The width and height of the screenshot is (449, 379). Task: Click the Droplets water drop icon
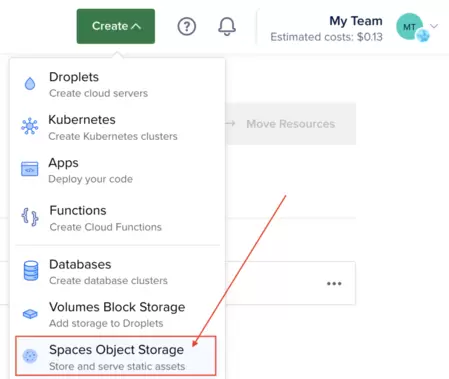tap(30, 84)
